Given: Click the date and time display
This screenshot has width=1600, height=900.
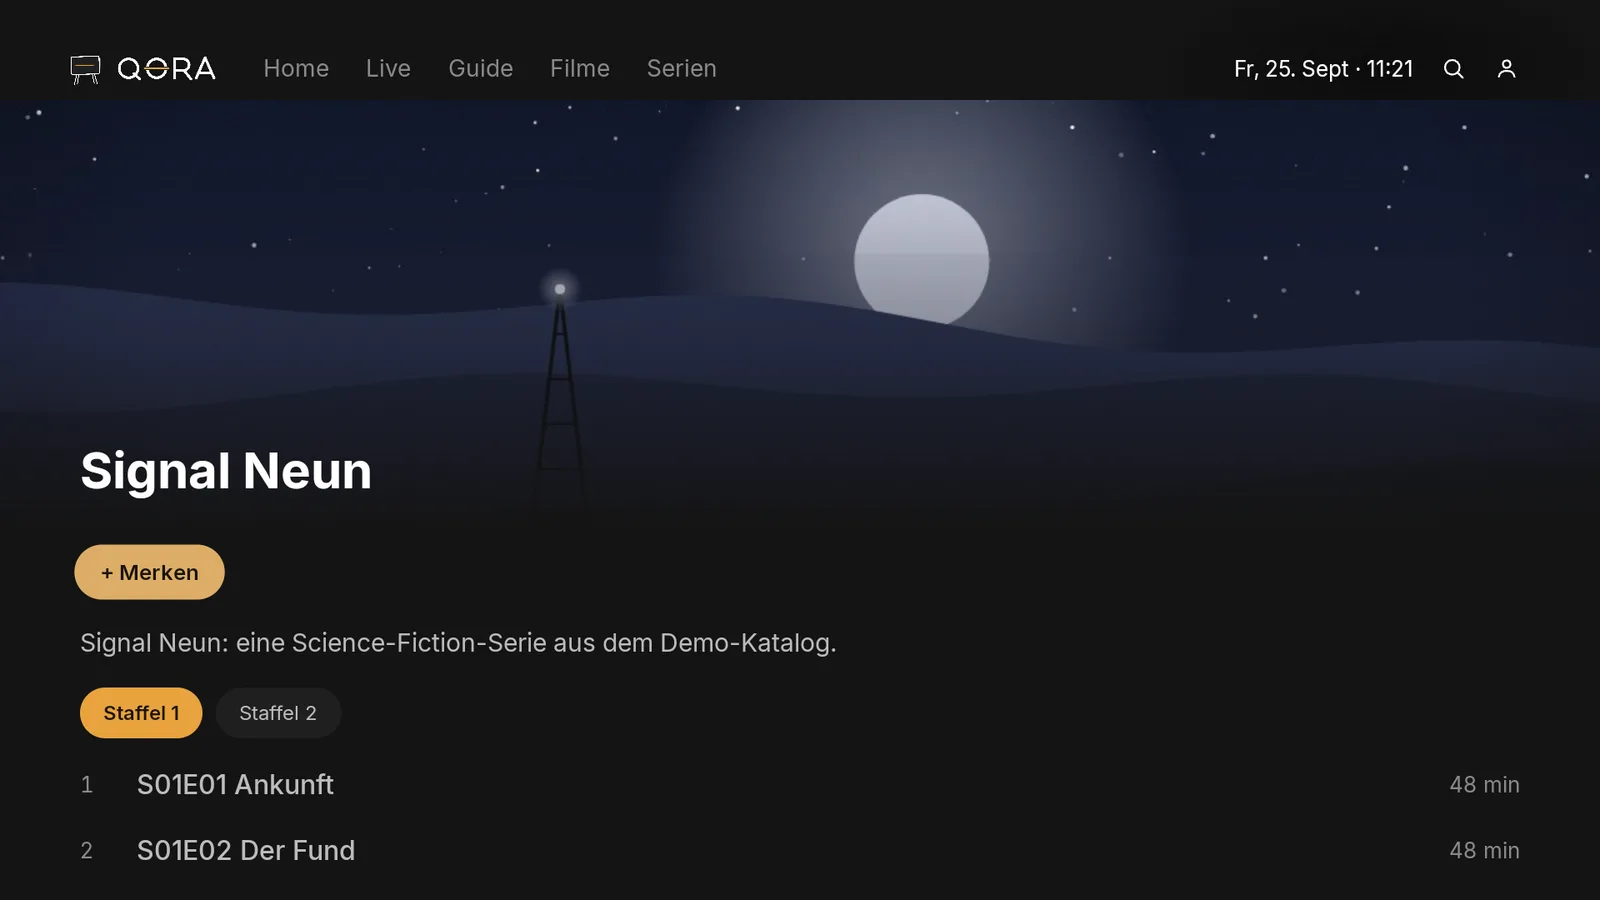Looking at the screenshot, I should click(x=1323, y=69).
